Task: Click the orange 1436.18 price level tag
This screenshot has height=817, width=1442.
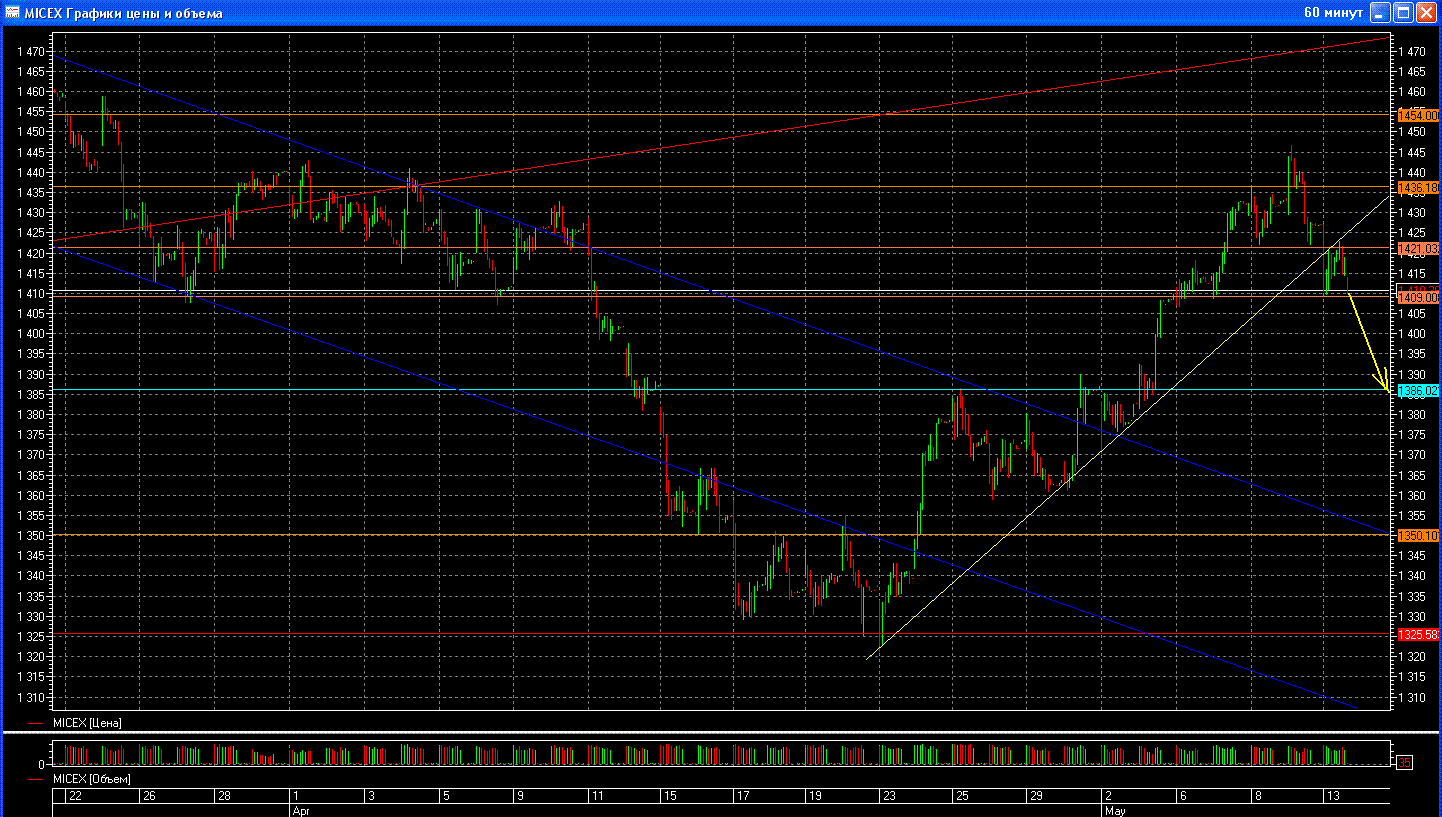Action: 1417,188
